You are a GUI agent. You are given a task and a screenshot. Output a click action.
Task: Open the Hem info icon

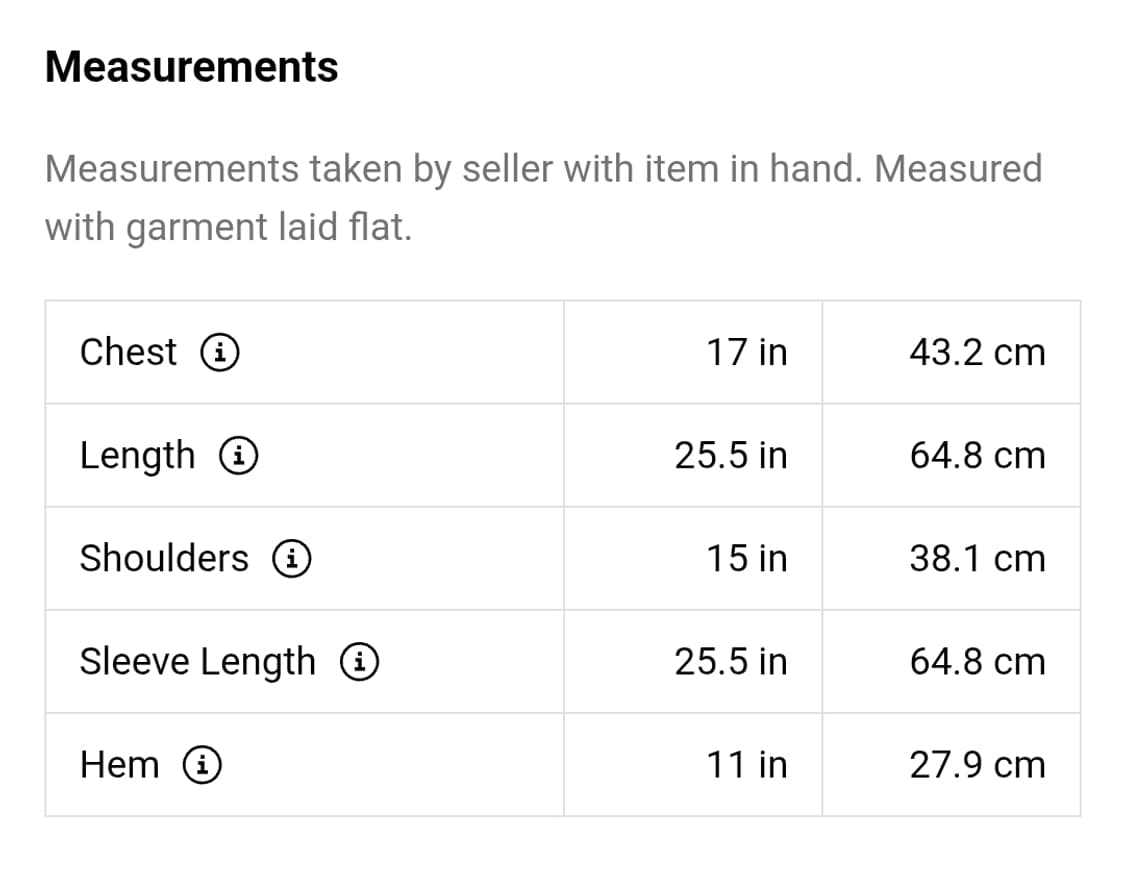[x=202, y=765]
